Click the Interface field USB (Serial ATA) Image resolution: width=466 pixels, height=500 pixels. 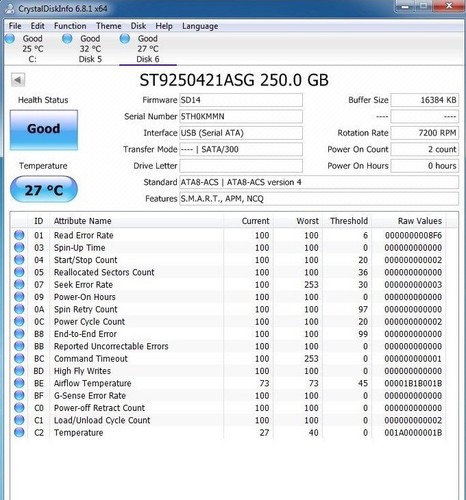241,133
